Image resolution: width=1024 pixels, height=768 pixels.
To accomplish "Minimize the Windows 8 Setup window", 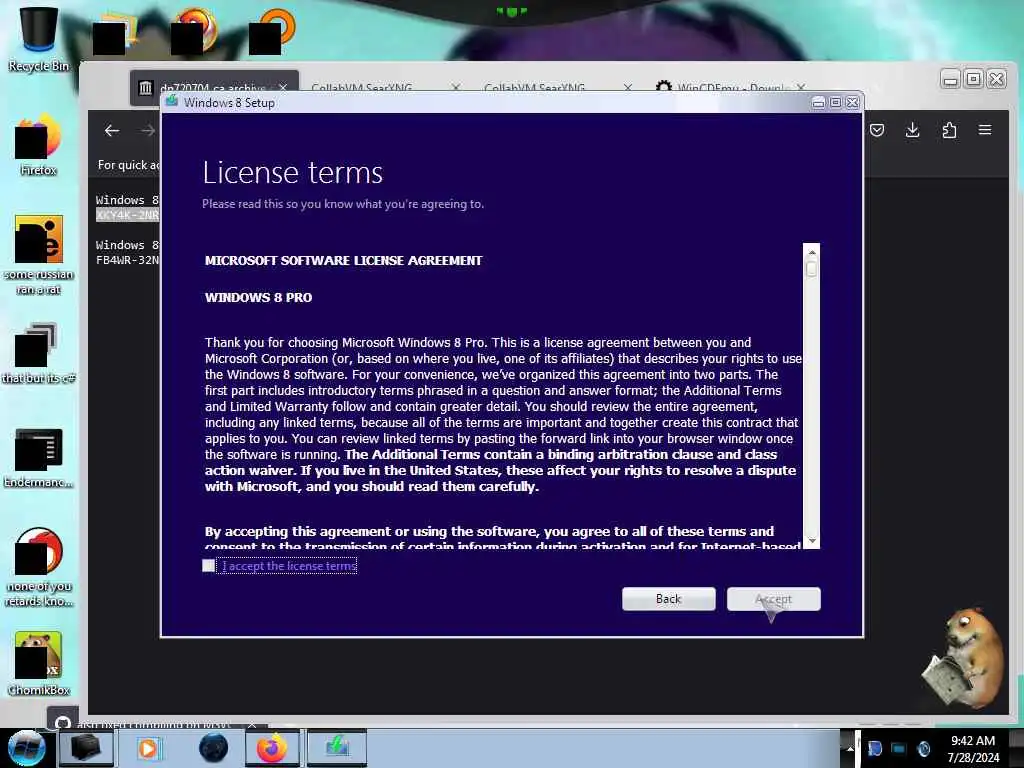I will (818, 103).
